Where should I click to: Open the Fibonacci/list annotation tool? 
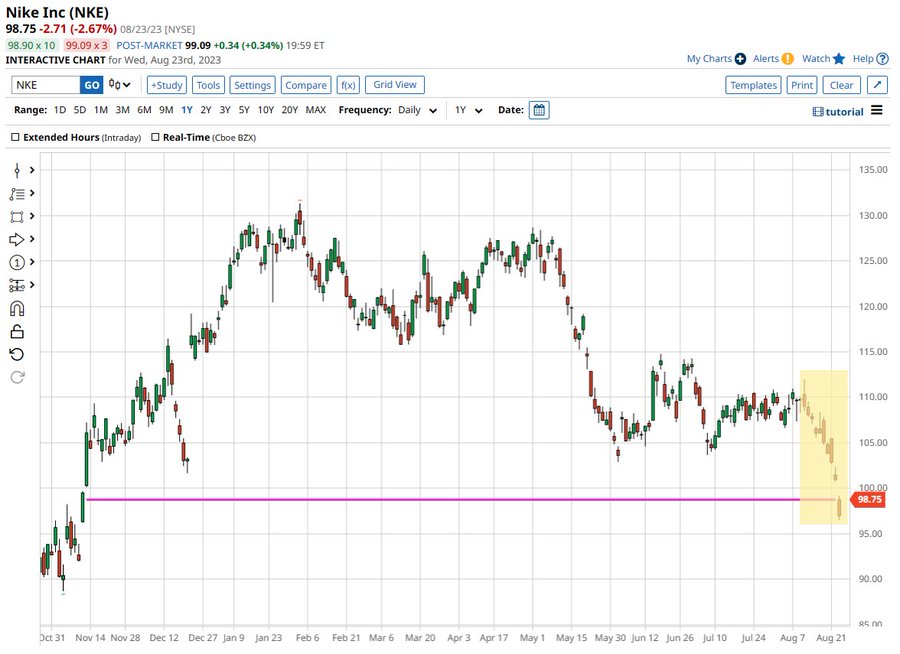[17, 194]
